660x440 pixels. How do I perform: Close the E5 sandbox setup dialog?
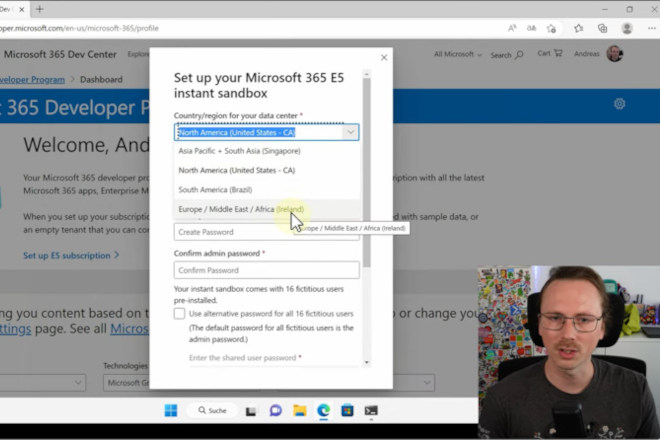pos(384,58)
